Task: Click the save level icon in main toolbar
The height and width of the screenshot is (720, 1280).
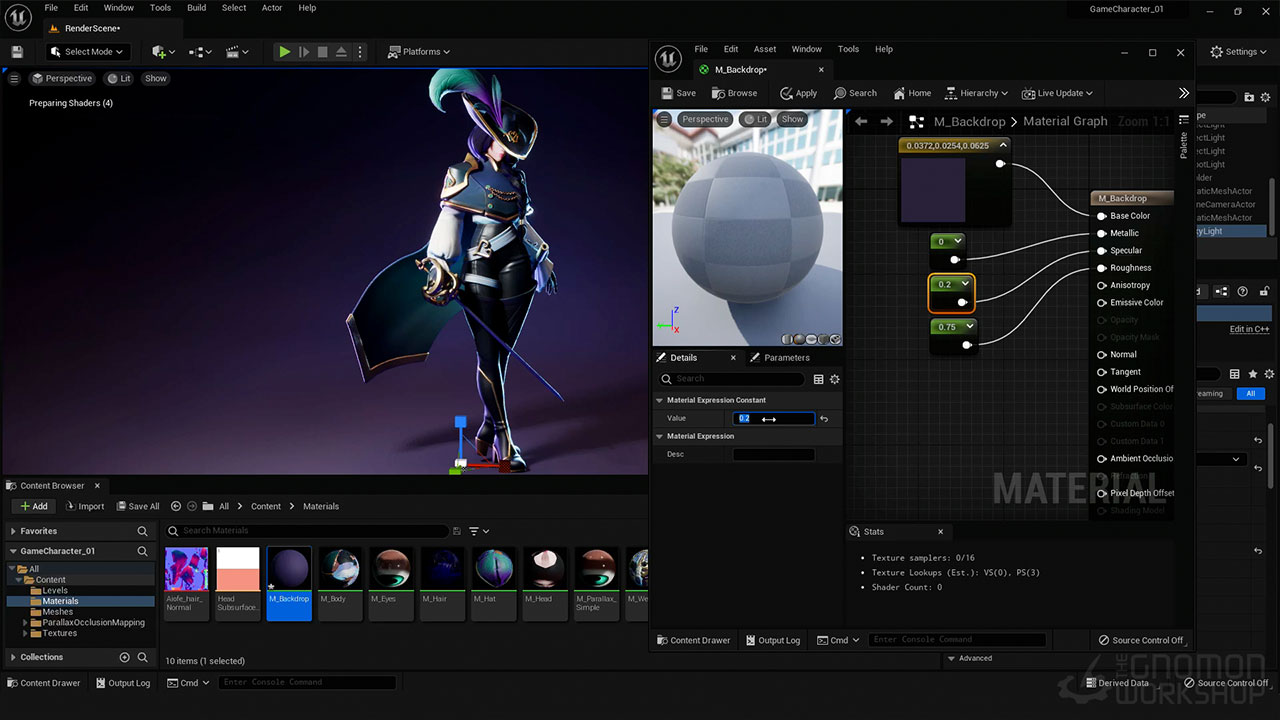Action: [x=17, y=52]
